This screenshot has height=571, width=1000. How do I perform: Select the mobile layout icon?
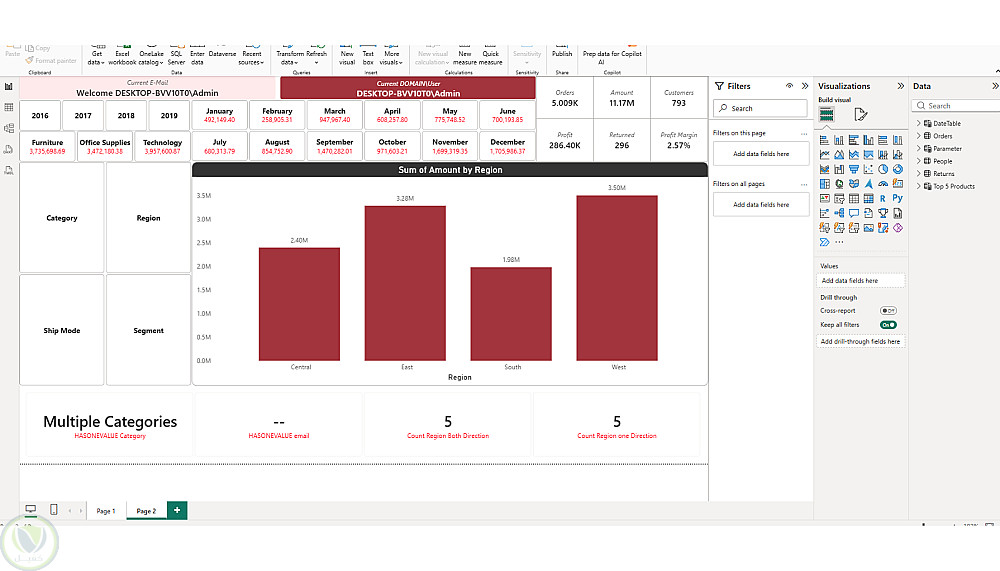54,509
